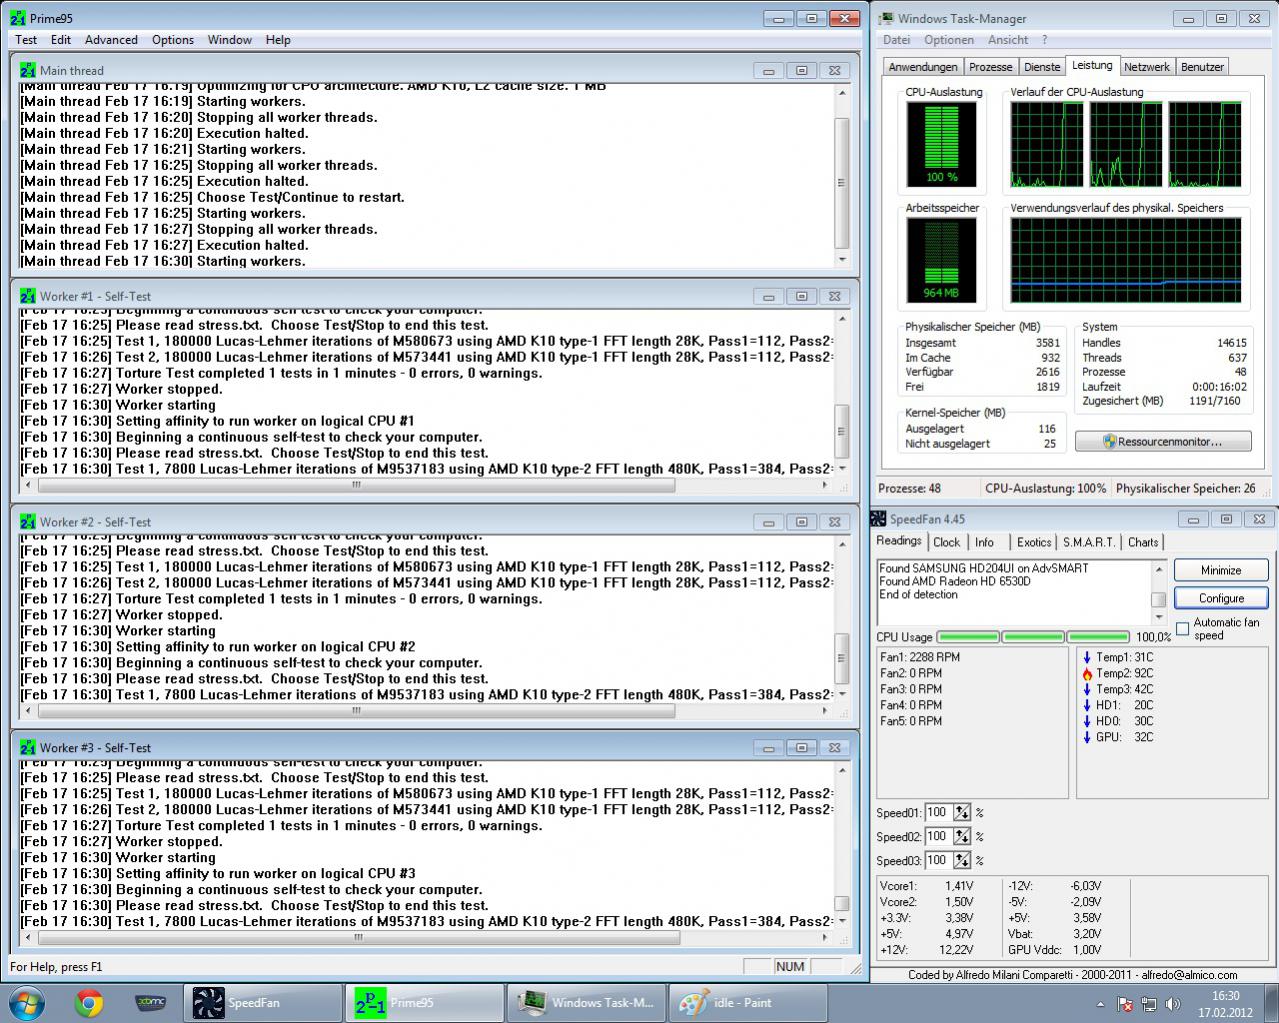Open the Edit menu in Prime95

(x=61, y=40)
